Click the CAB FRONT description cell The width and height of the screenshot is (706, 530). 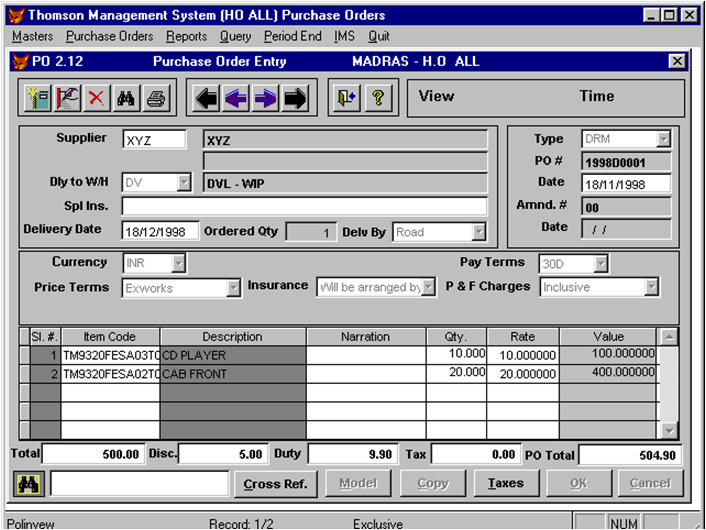point(233,374)
